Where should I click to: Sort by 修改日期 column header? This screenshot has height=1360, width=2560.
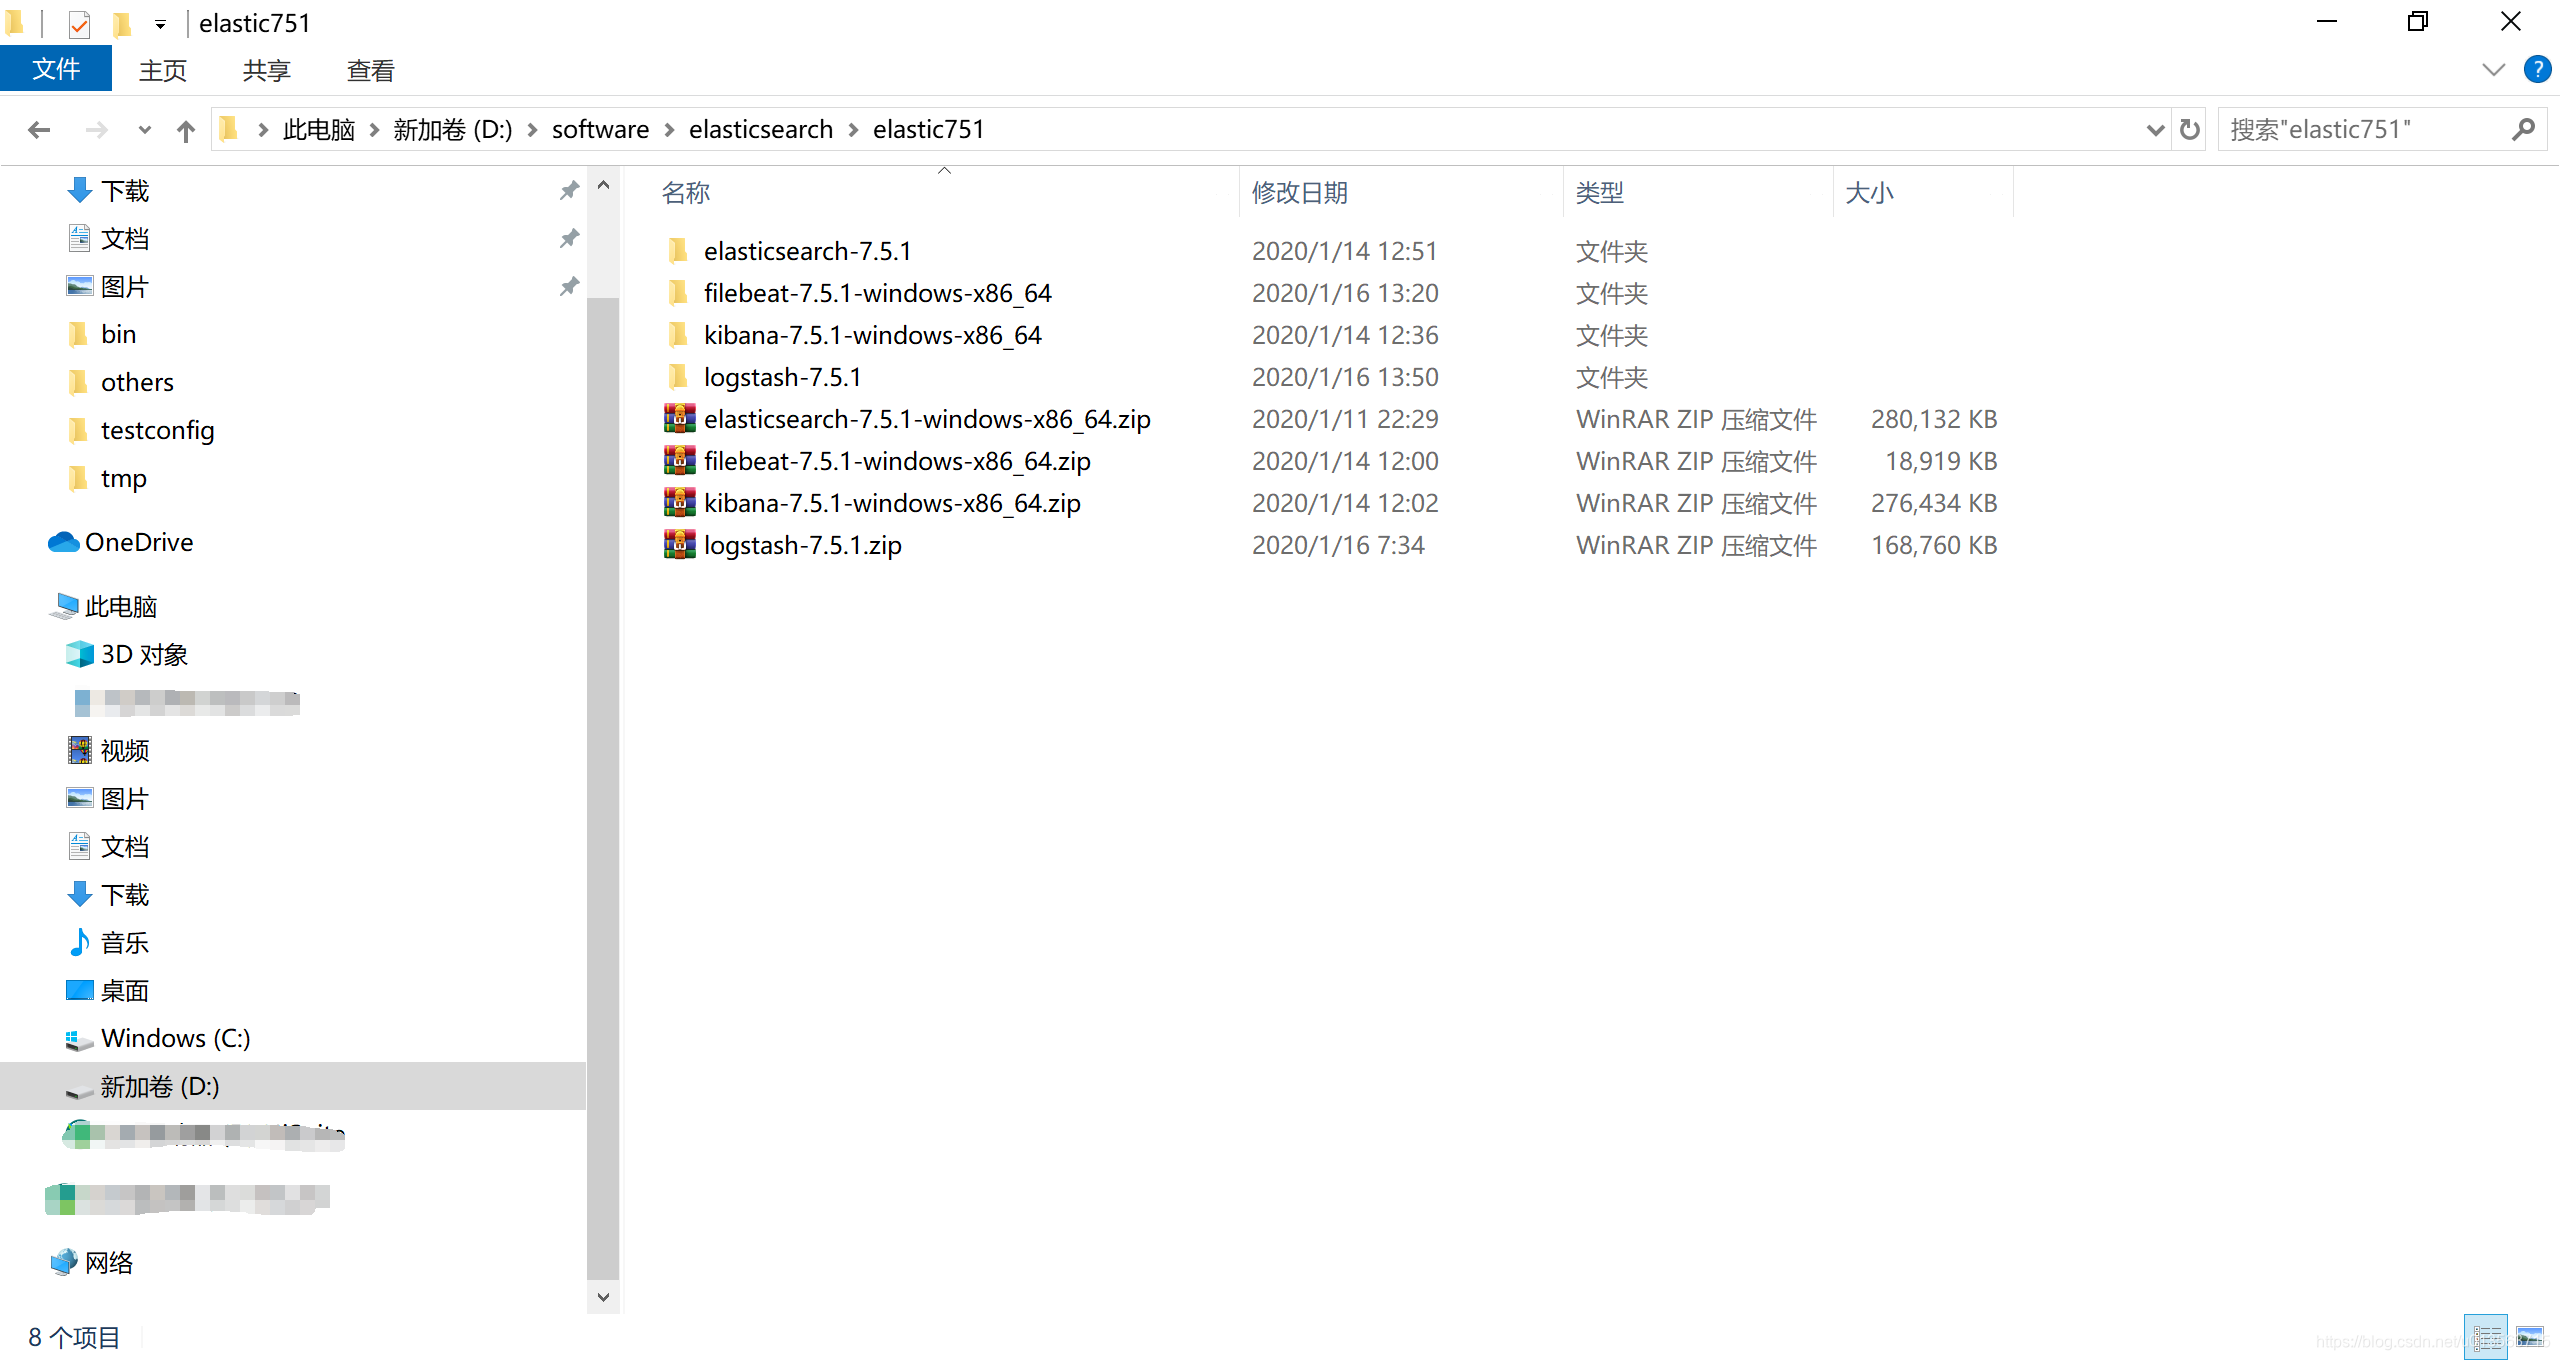(x=1300, y=193)
